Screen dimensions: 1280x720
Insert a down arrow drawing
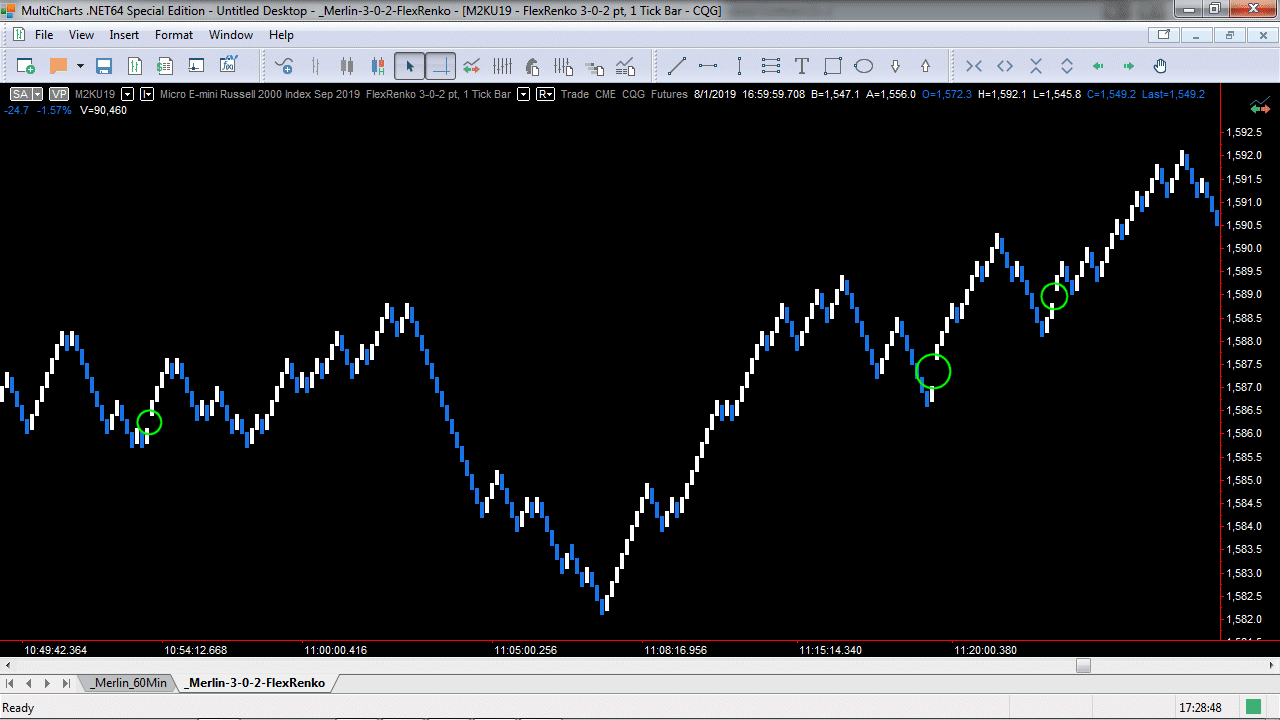895,66
